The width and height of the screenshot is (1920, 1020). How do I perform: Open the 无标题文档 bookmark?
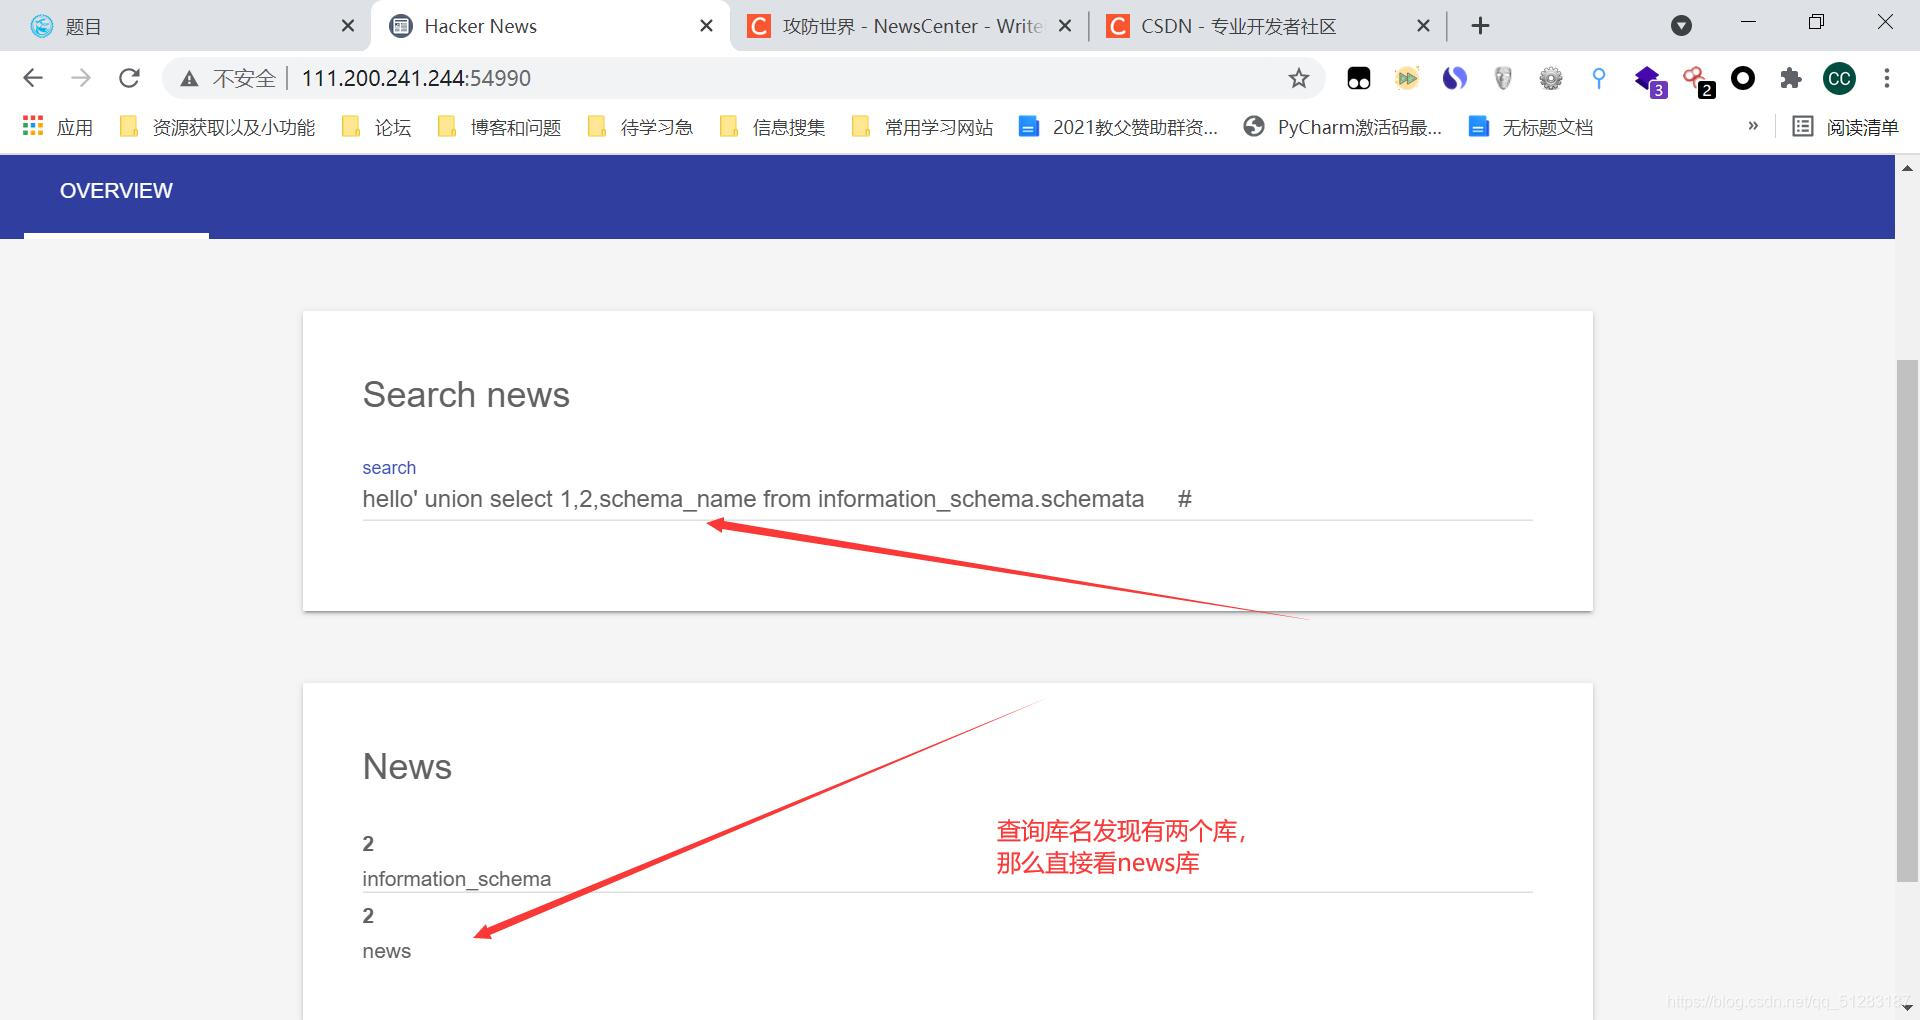pos(1530,126)
